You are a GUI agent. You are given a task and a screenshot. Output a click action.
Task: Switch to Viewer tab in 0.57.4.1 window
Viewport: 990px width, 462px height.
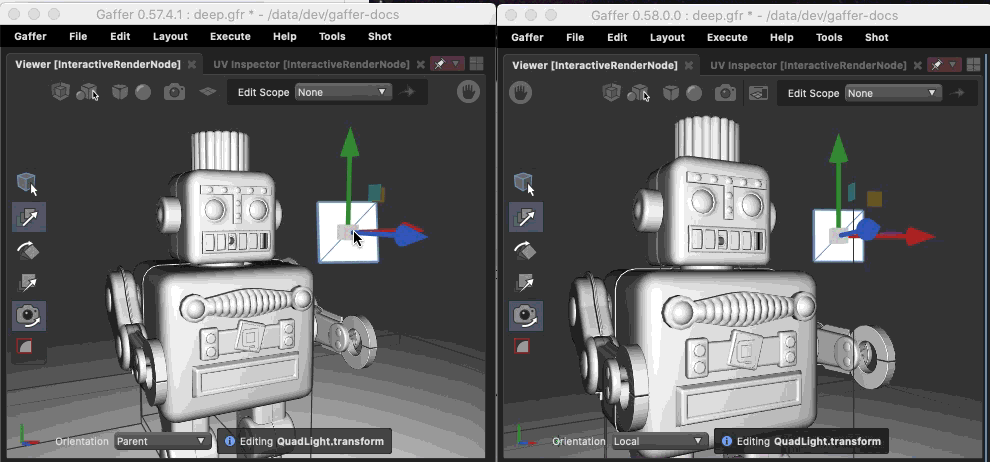point(98,64)
